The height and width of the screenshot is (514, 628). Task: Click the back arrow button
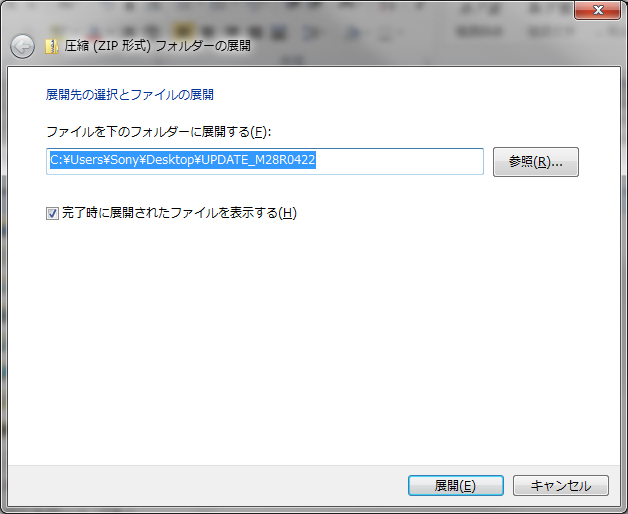click(22, 46)
